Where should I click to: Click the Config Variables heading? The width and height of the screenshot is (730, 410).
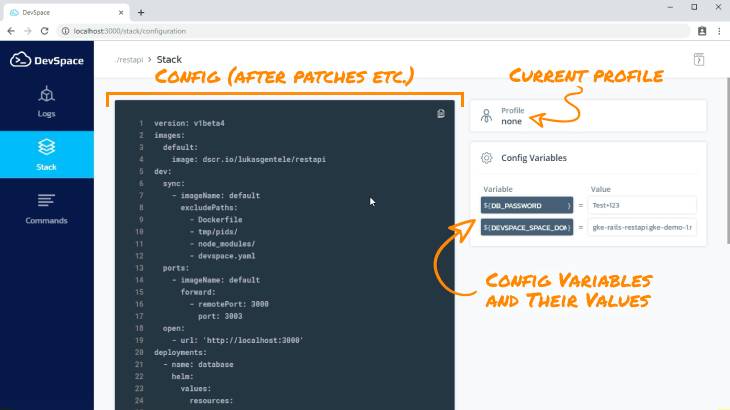(x=534, y=158)
